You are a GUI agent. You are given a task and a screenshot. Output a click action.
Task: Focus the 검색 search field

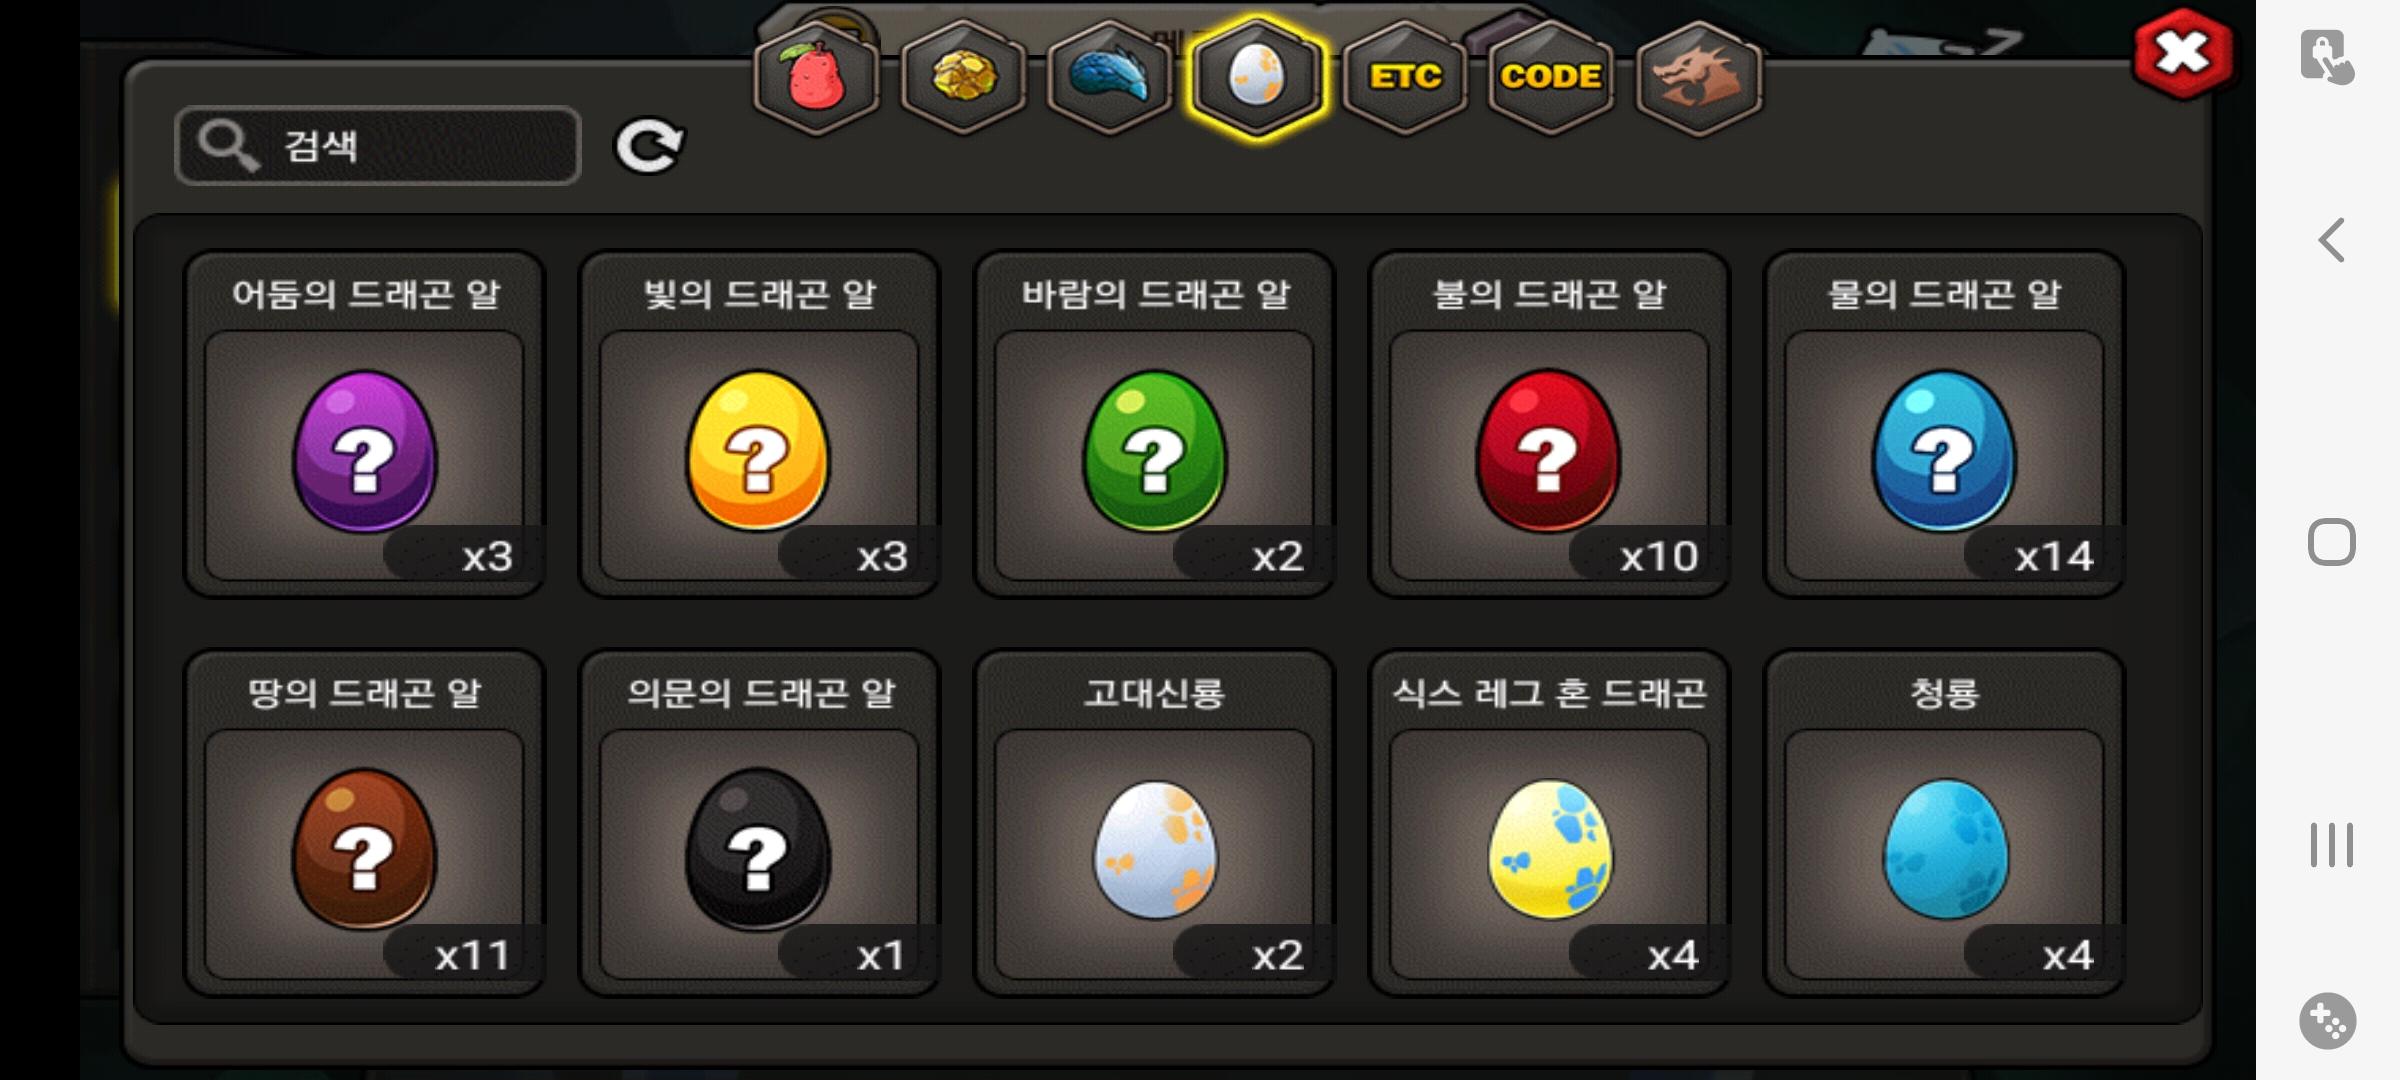point(378,146)
